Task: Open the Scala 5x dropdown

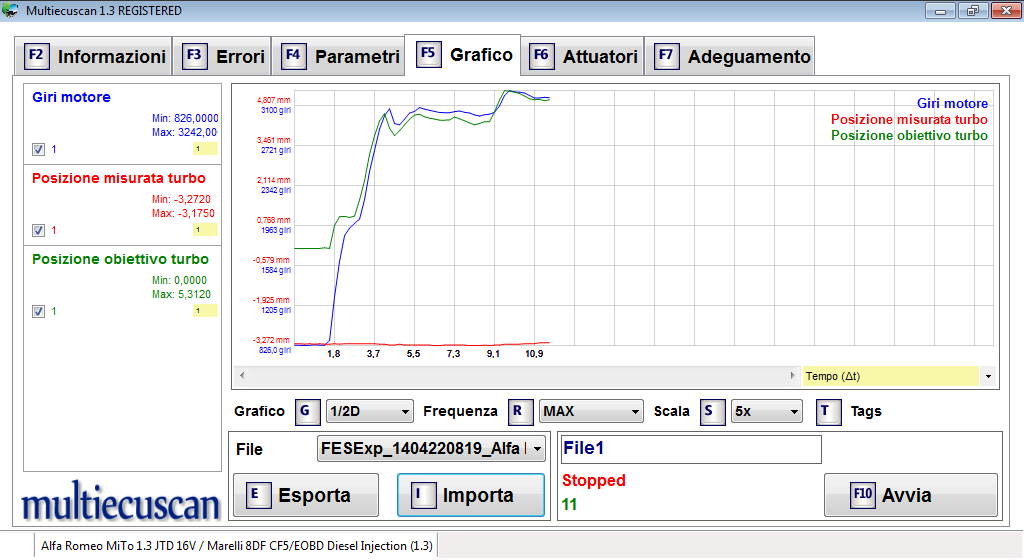Action: tap(766, 411)
